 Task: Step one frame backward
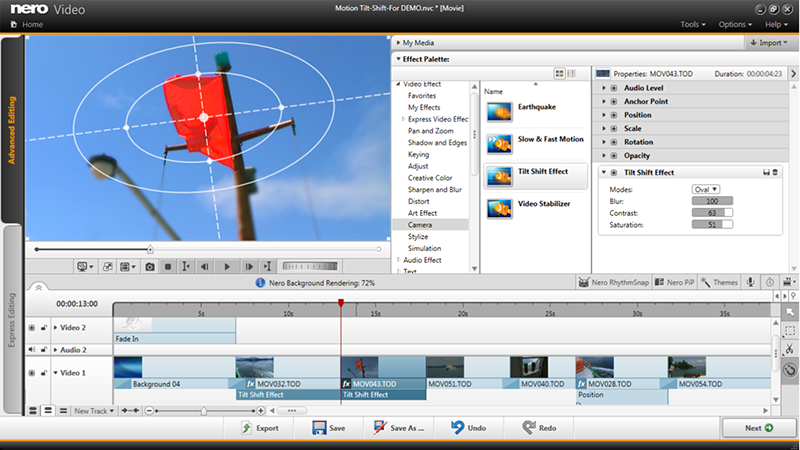205,266
